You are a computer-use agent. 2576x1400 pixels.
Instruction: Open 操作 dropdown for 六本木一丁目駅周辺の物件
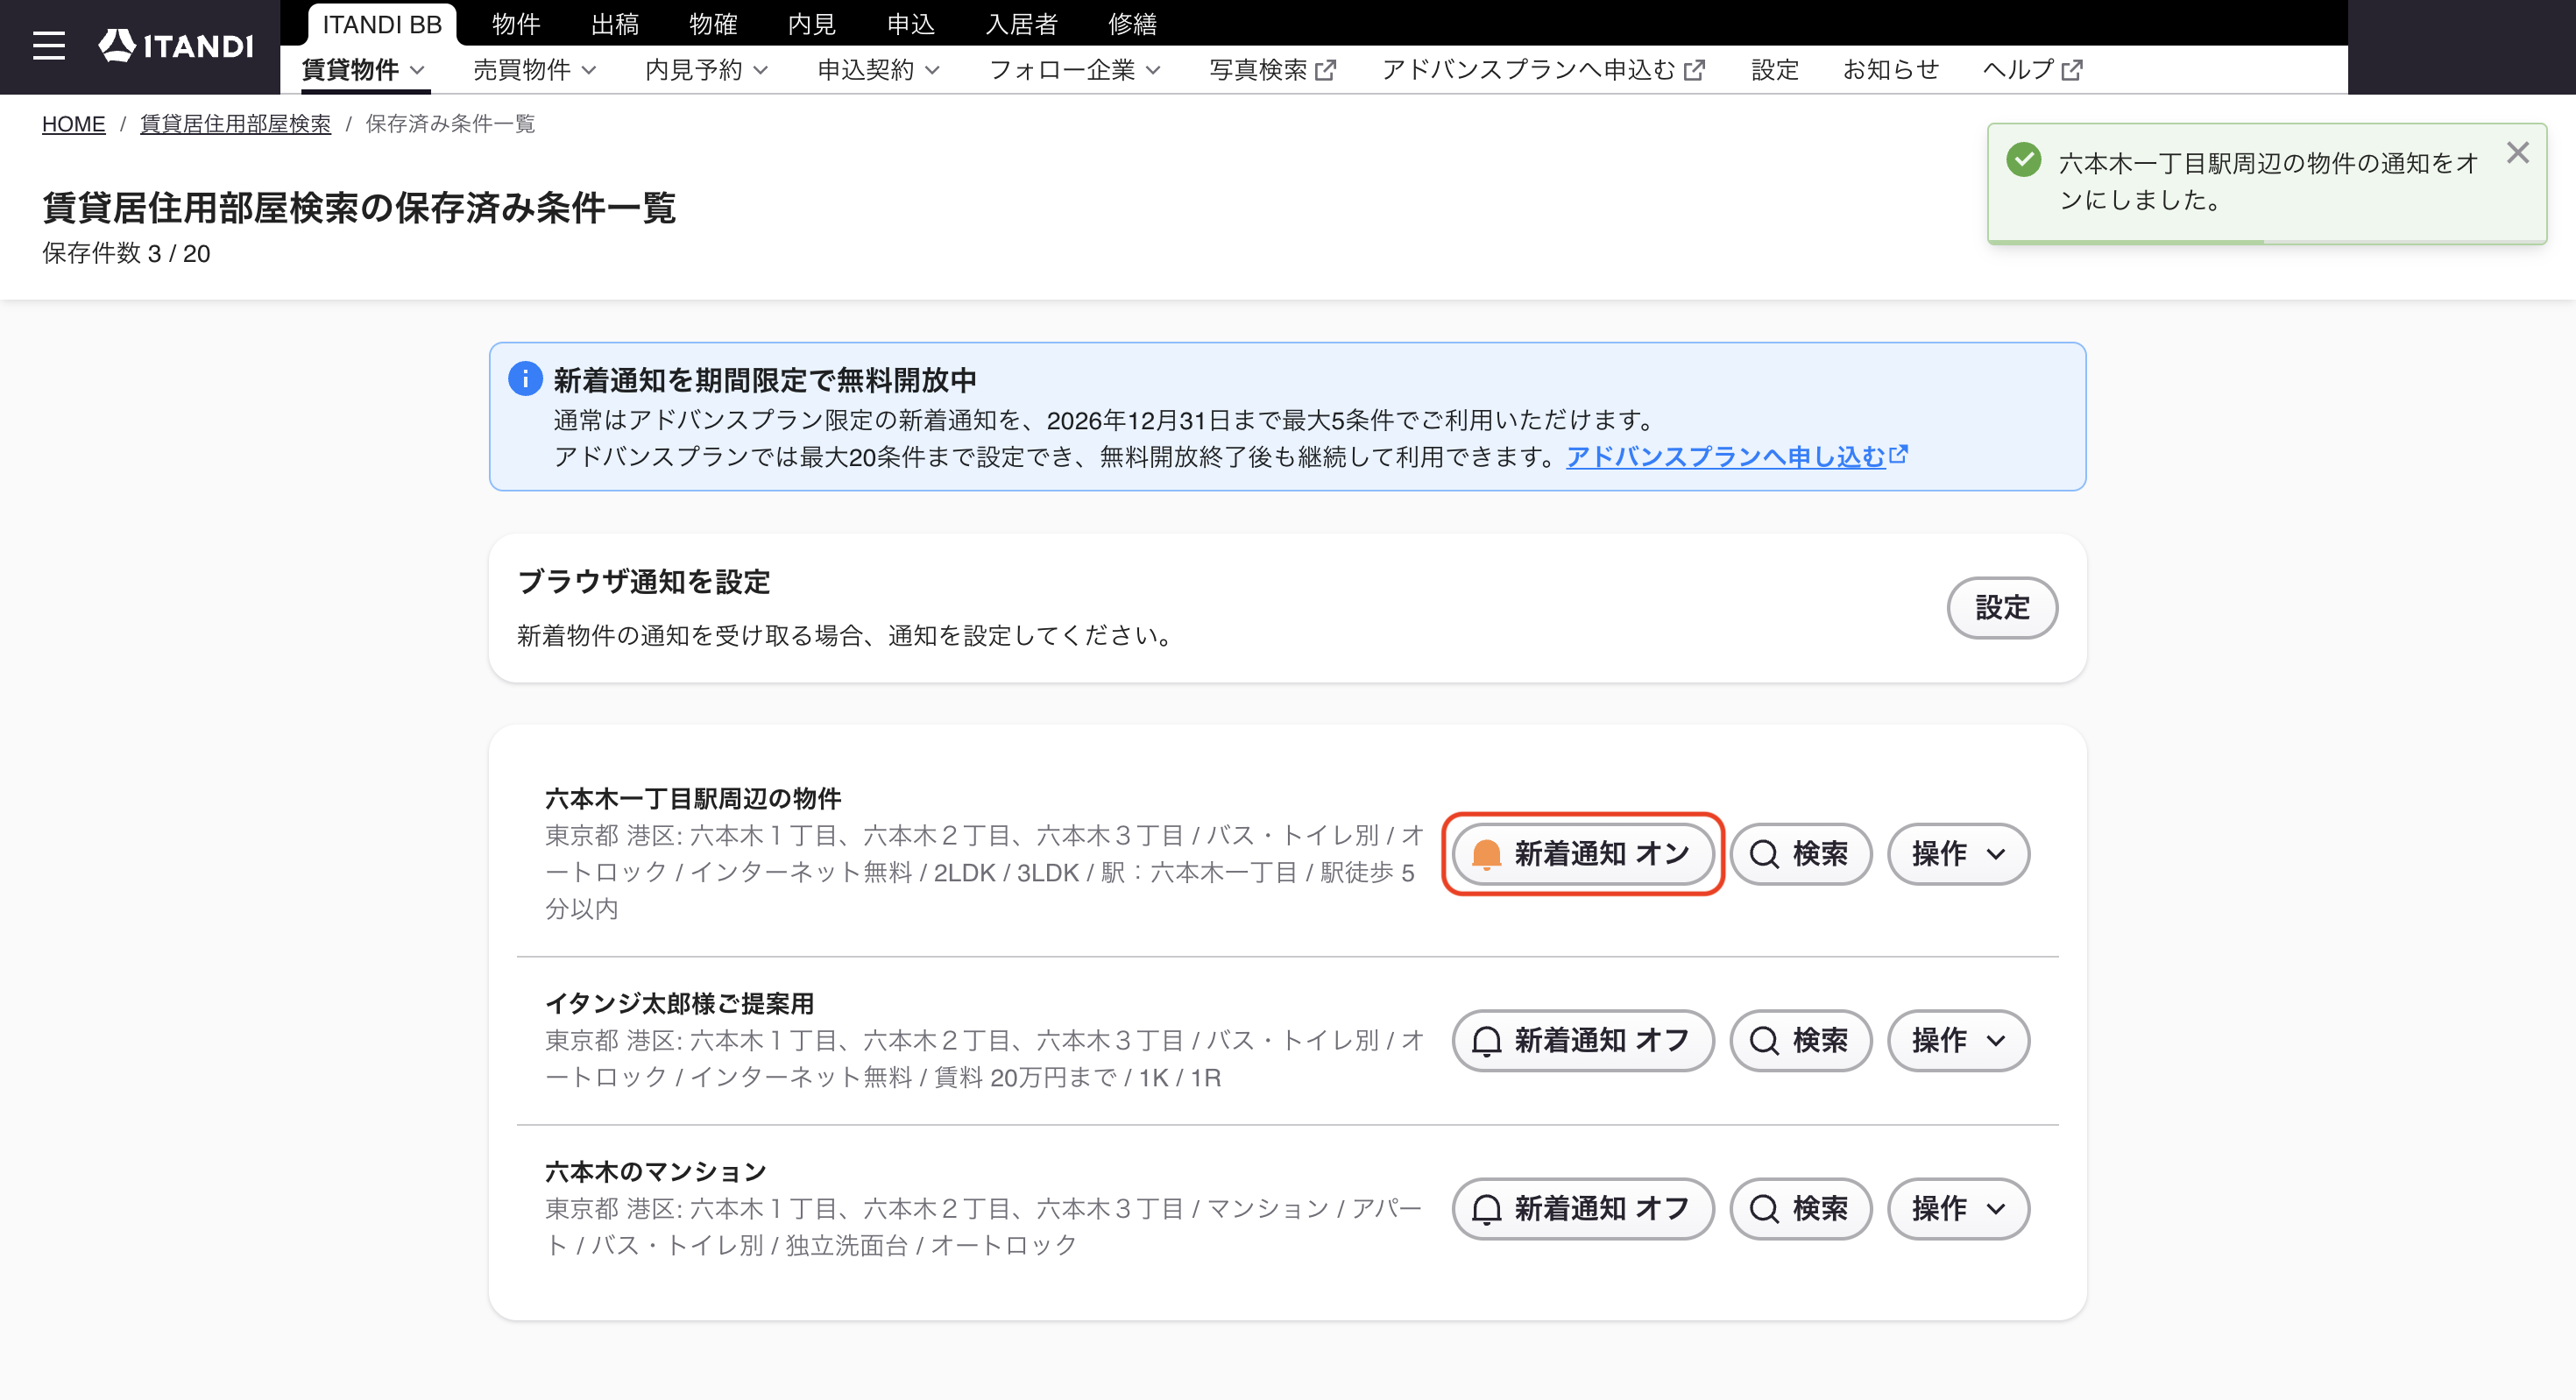(1958, 854)
